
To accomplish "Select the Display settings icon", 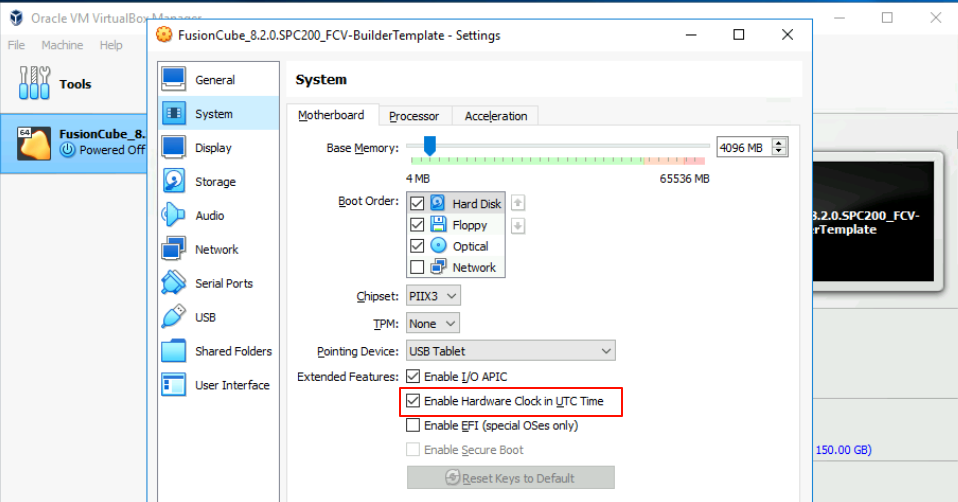I will point(174,148).
